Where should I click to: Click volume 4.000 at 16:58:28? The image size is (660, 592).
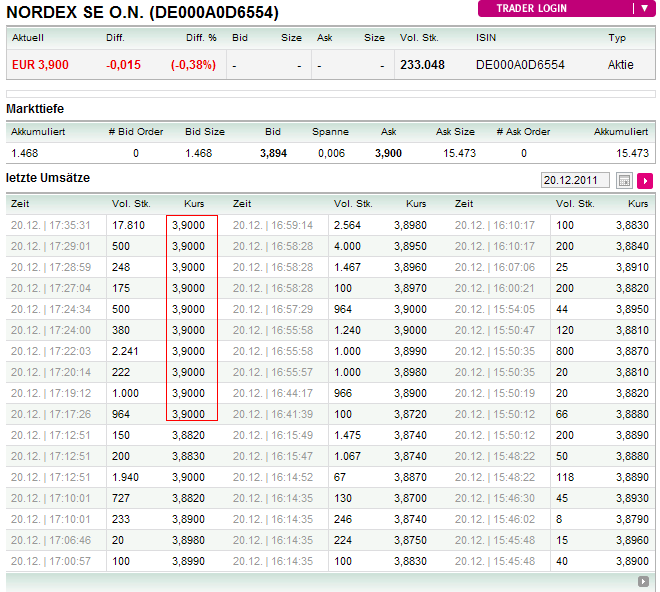(347, 246)
